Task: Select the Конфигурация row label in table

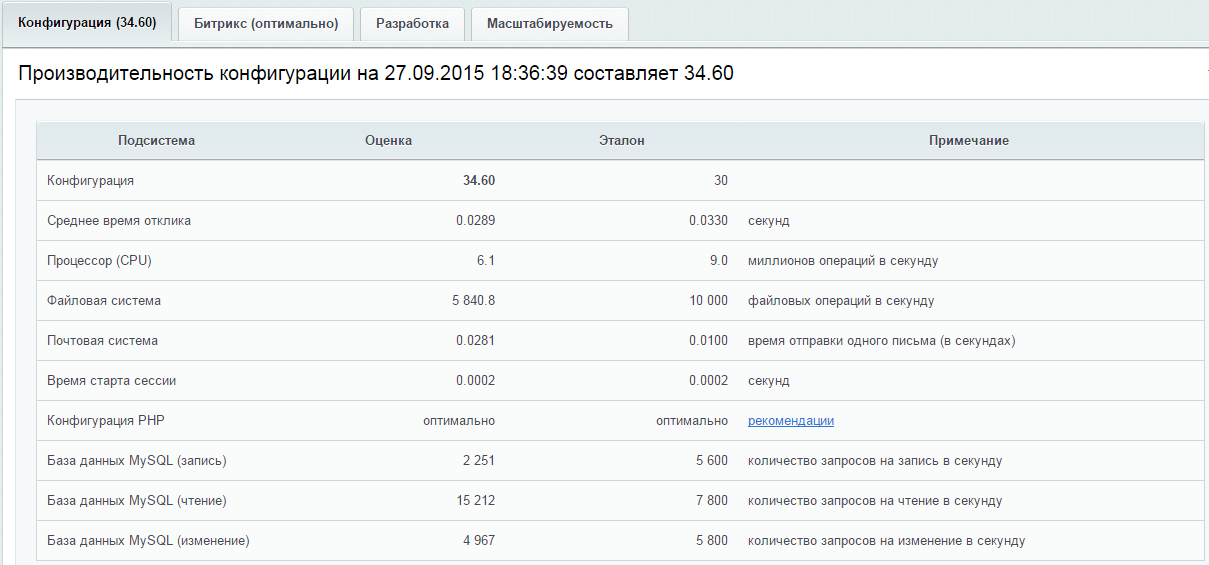Action: pos(90,181)
